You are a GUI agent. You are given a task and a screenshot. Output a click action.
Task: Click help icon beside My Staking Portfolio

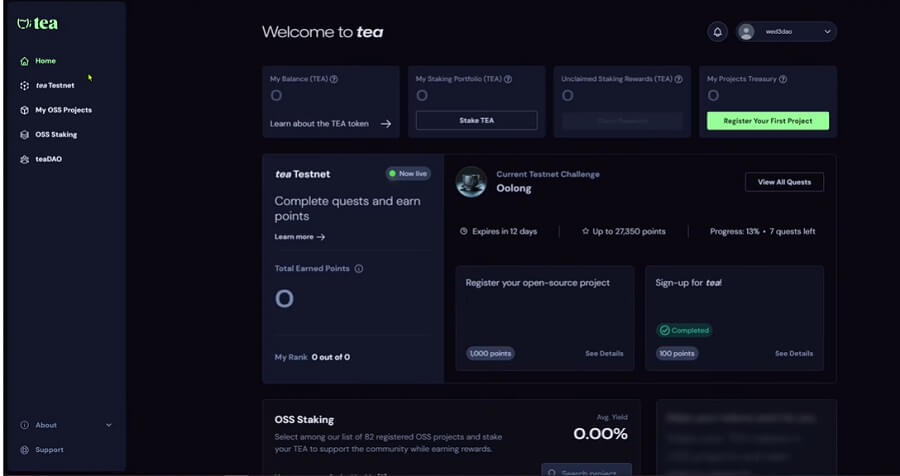click(x=508, y=79)
